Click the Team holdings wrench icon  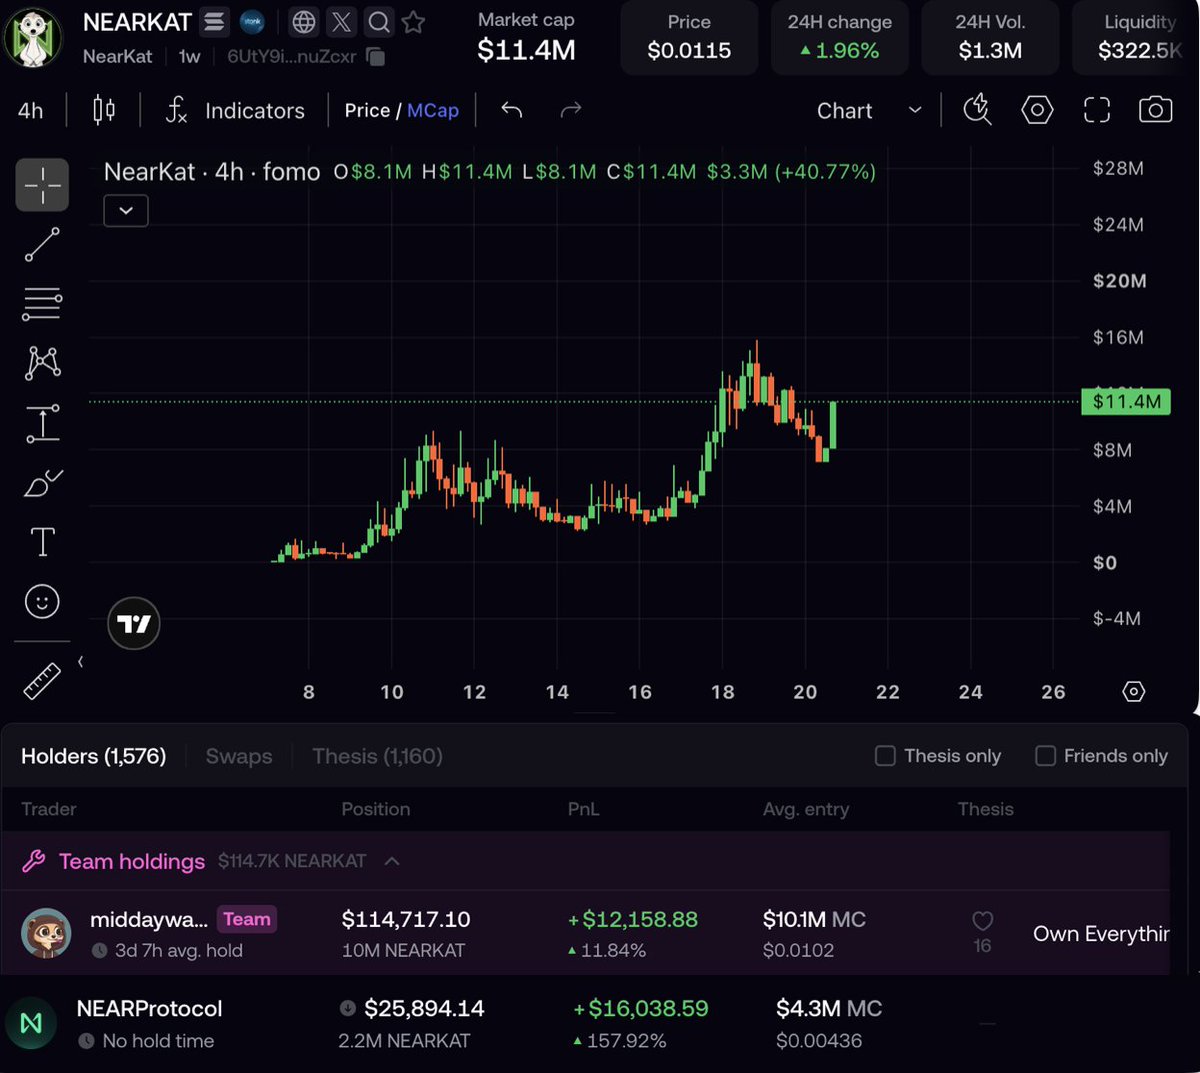34,861
